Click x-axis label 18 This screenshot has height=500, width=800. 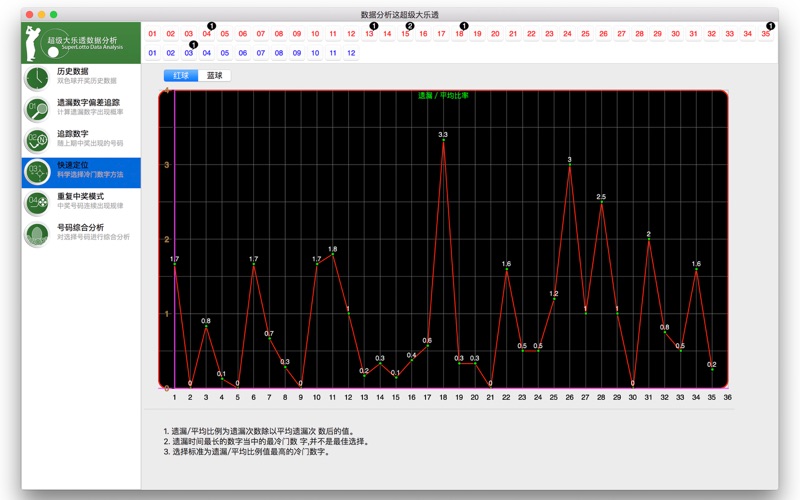coord(443,397)
